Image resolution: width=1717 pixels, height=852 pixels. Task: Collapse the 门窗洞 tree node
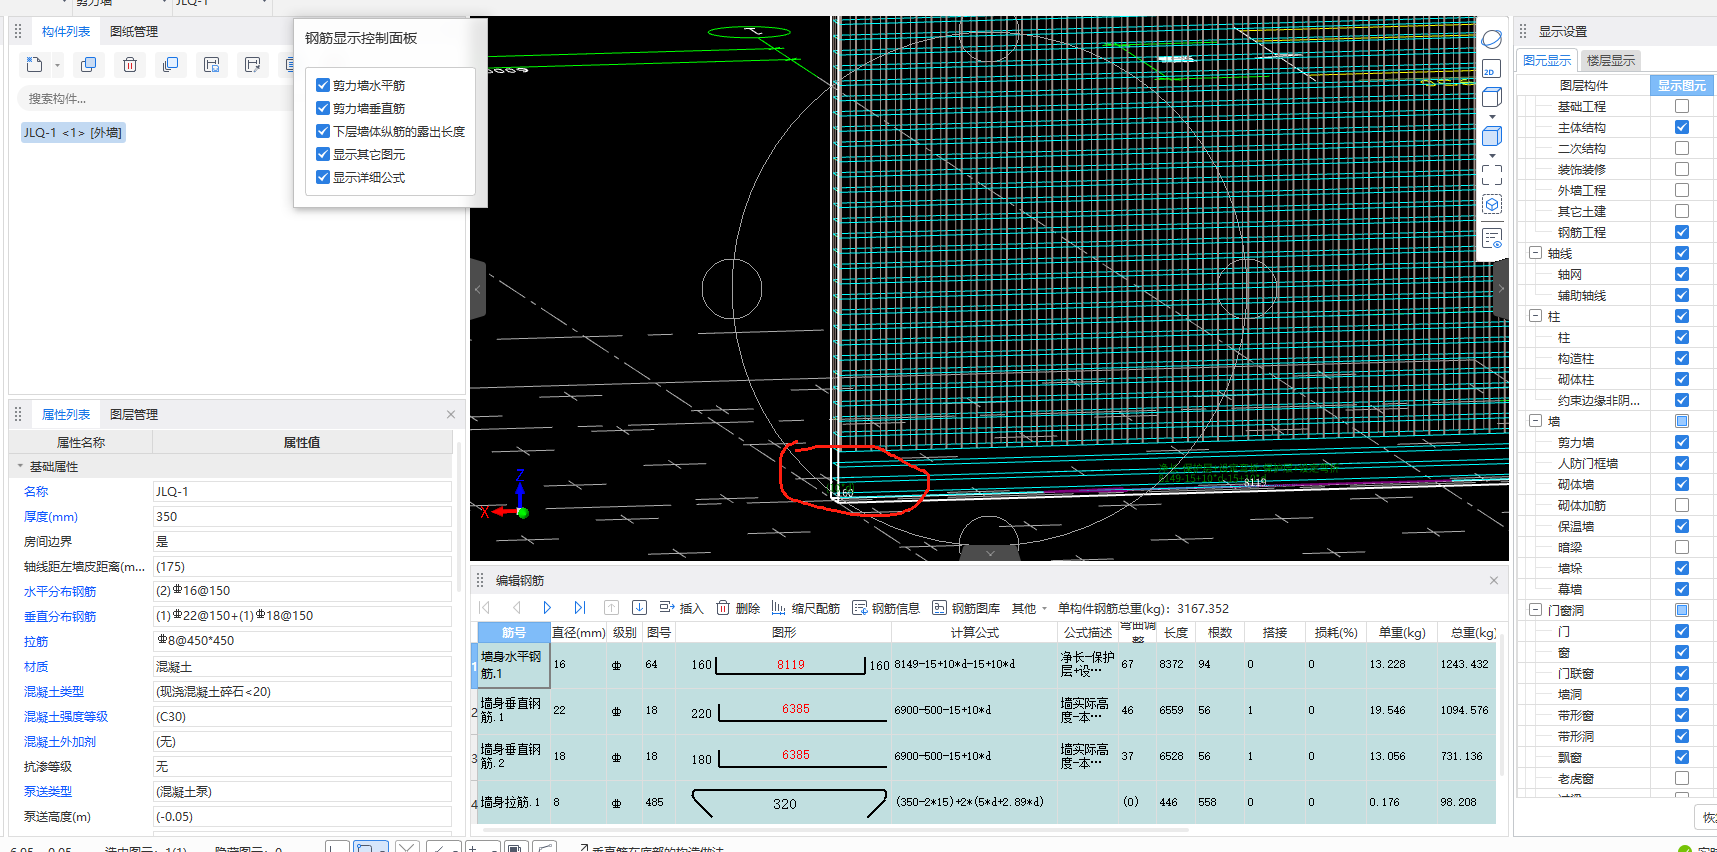1535,610
